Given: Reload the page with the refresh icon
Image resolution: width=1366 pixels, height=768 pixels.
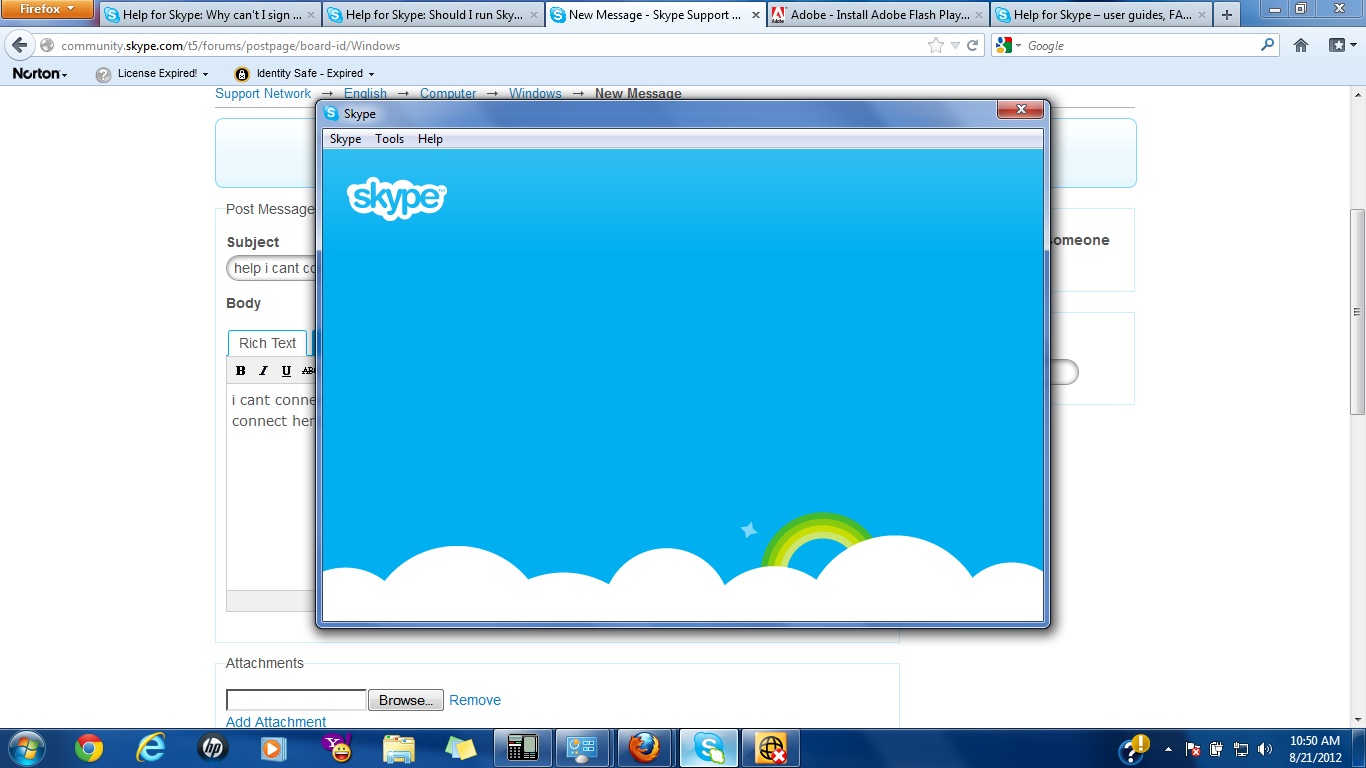Looking at the screenshot, I should click(972, 46).
